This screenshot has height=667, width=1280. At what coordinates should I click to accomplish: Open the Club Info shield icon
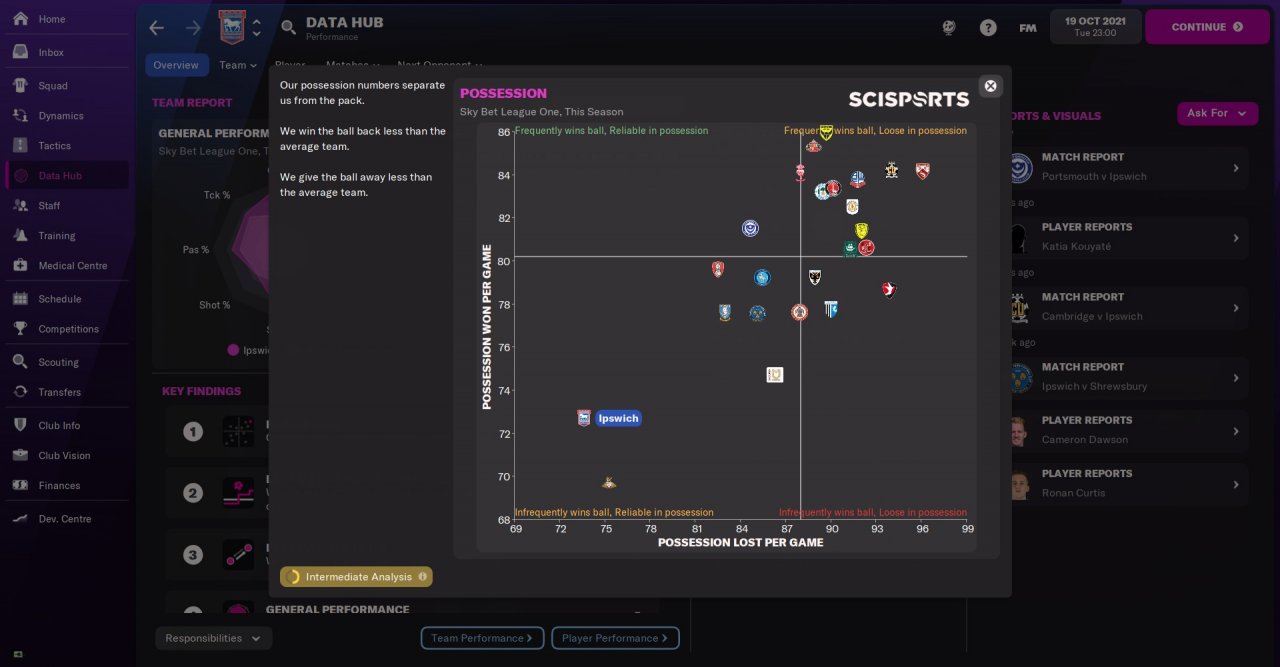(20, 425)
